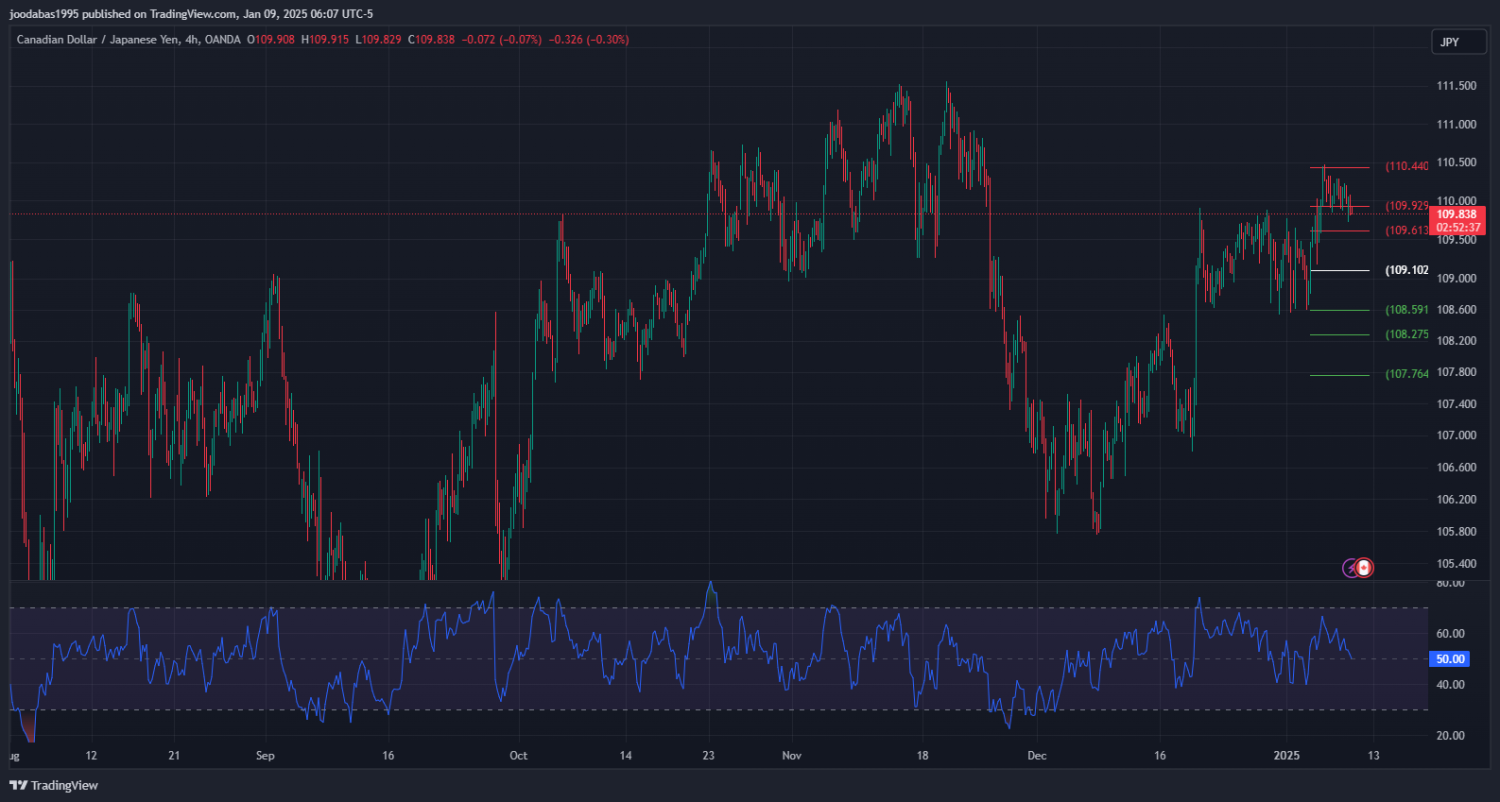Click the purple lightning bolt event icon
Screen dimensions: 1500x802
click(x=1350, y=568)
